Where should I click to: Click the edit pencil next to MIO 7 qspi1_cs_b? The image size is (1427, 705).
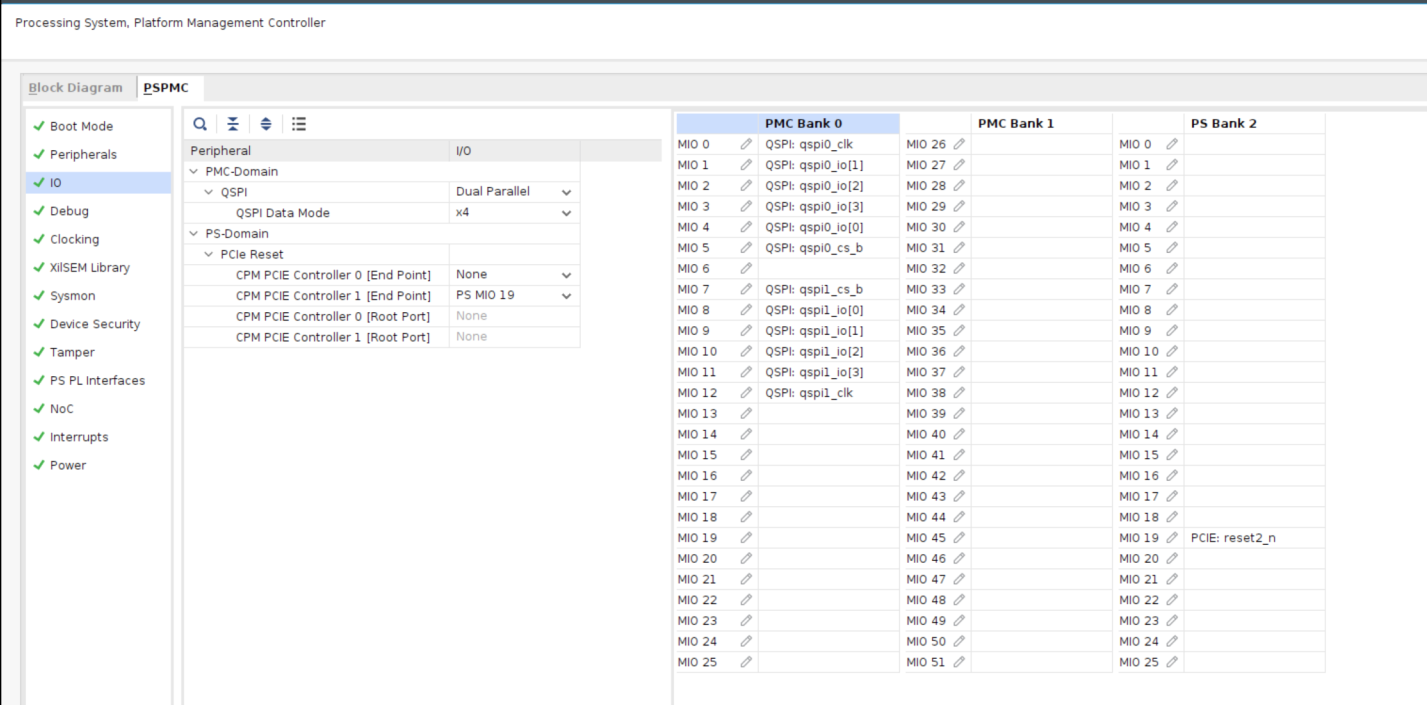[744, 289]
